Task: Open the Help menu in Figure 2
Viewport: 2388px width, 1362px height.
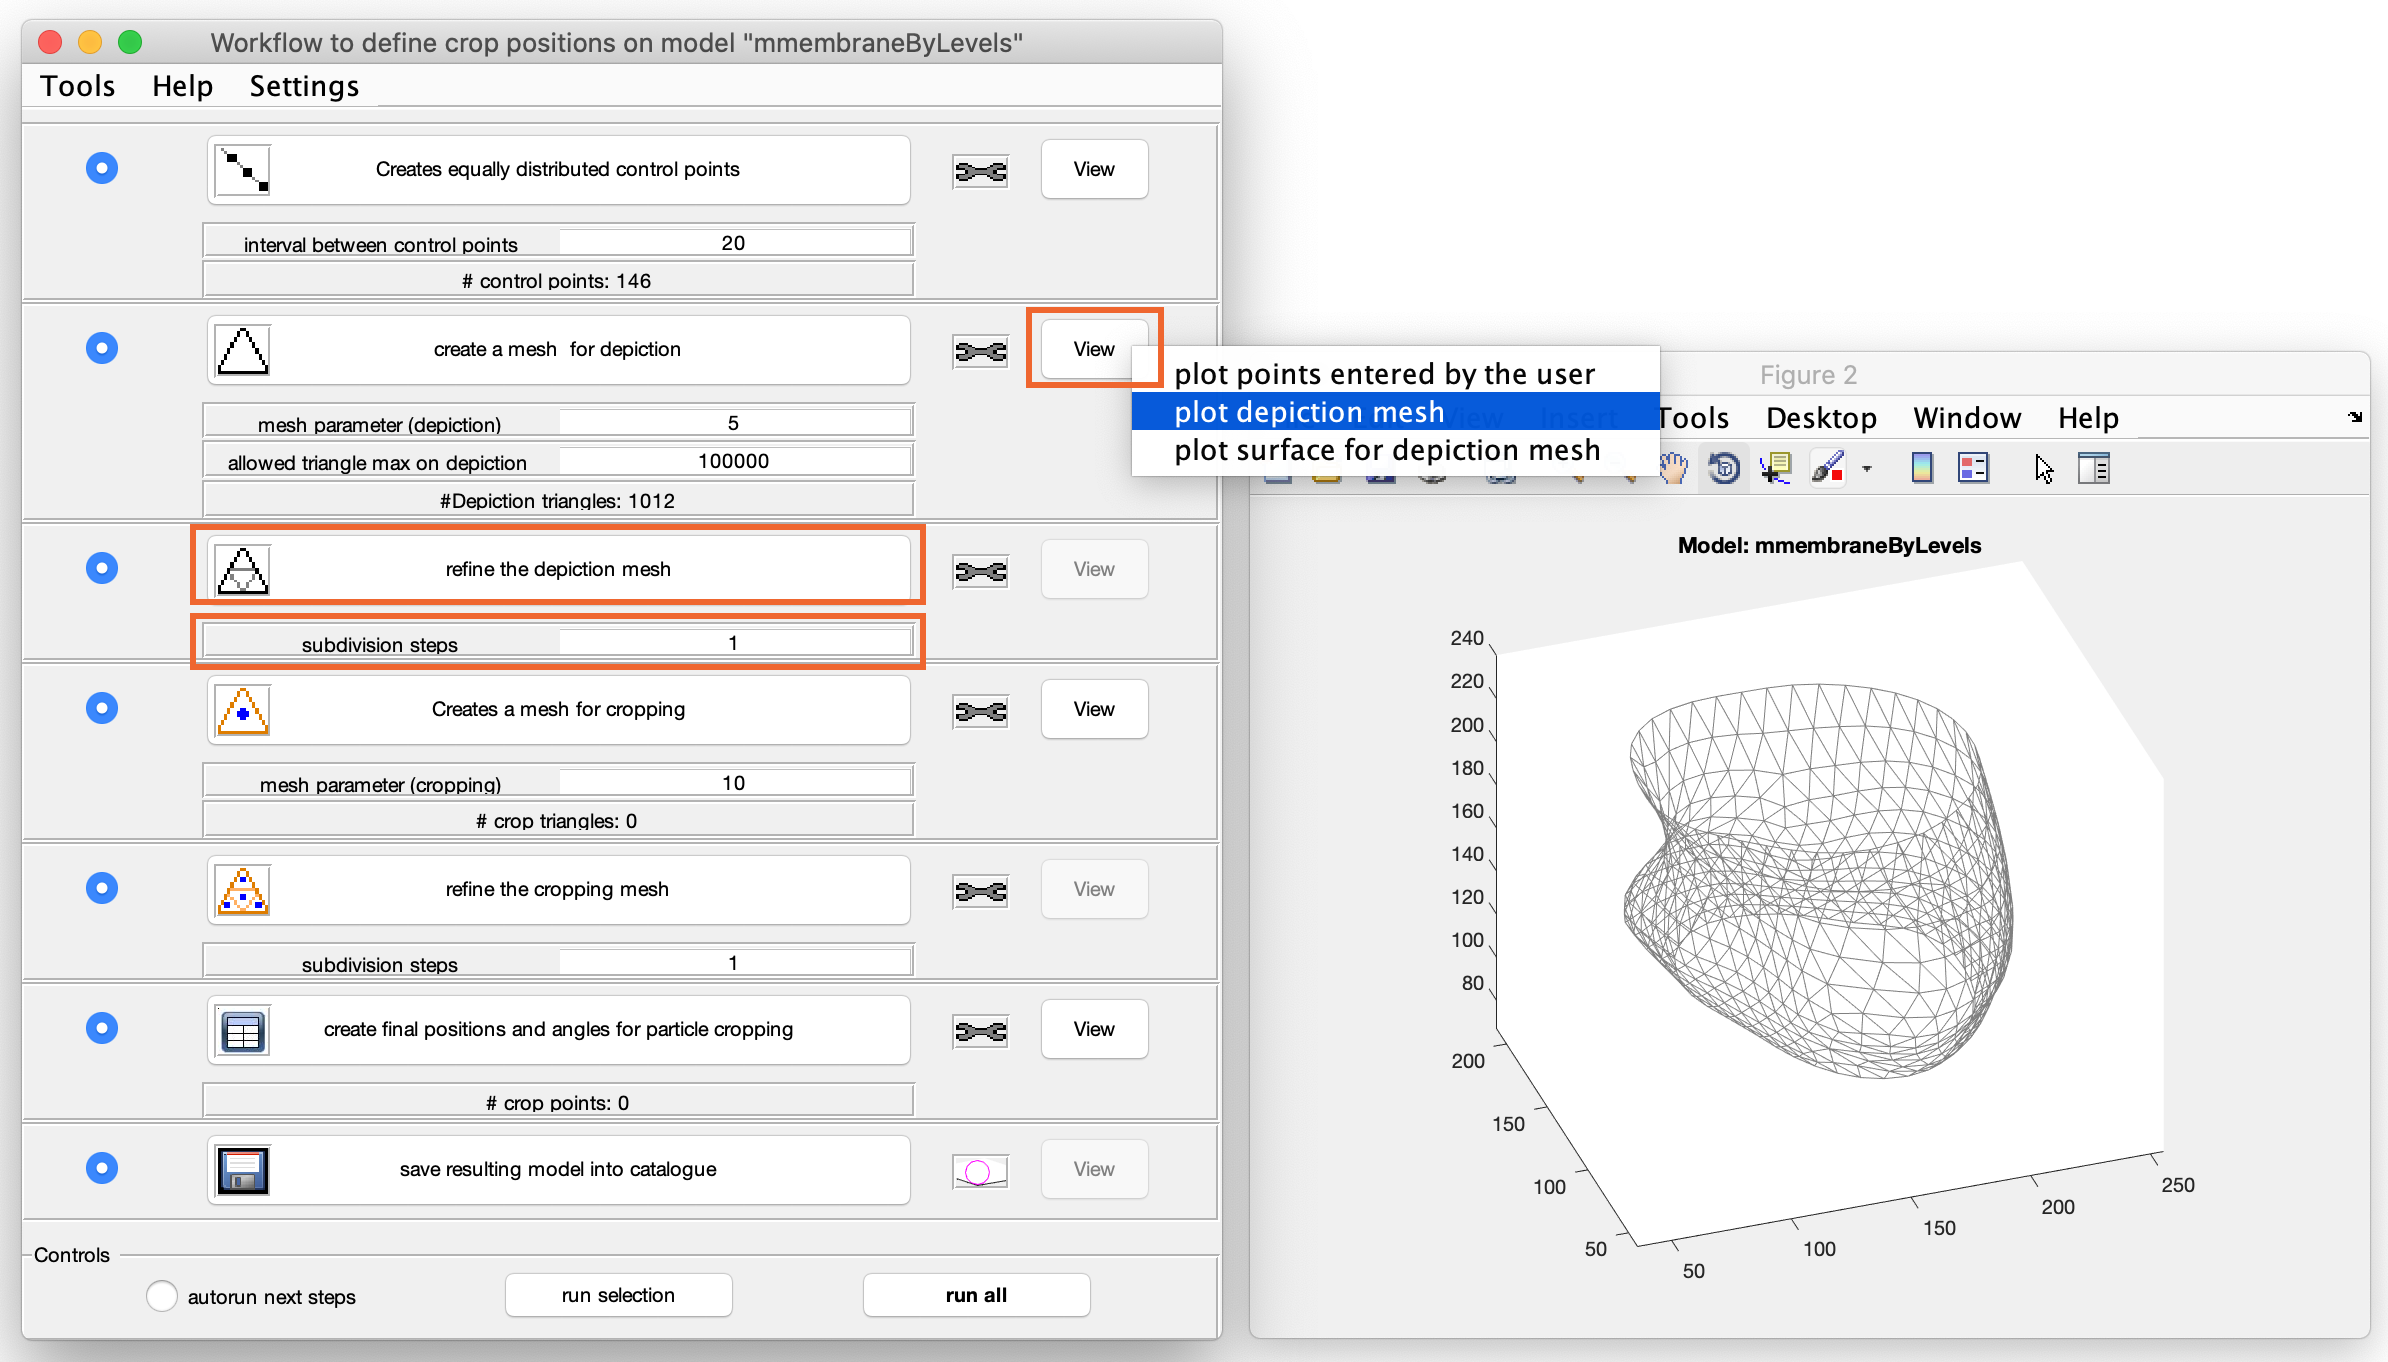Action: point(2088,418)
